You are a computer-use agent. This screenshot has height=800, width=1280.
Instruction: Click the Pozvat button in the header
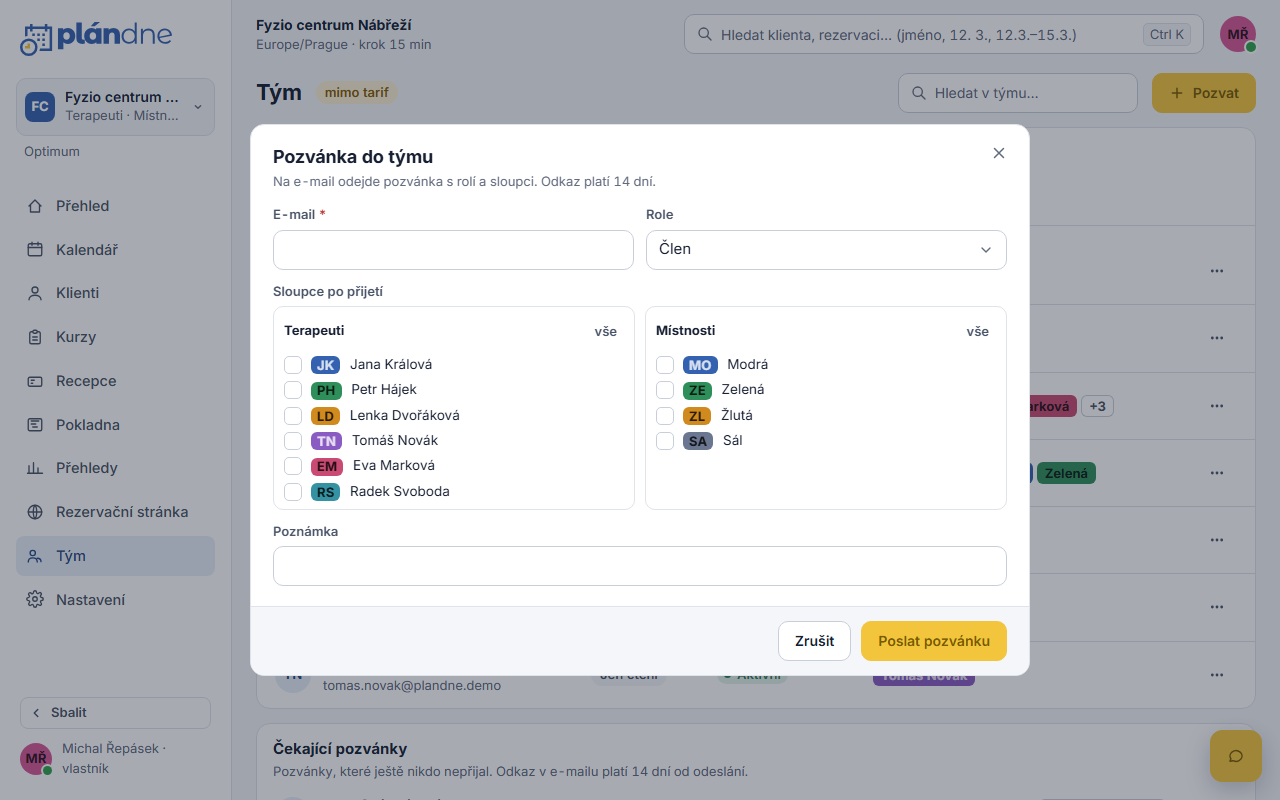(x=1204, y=93)
